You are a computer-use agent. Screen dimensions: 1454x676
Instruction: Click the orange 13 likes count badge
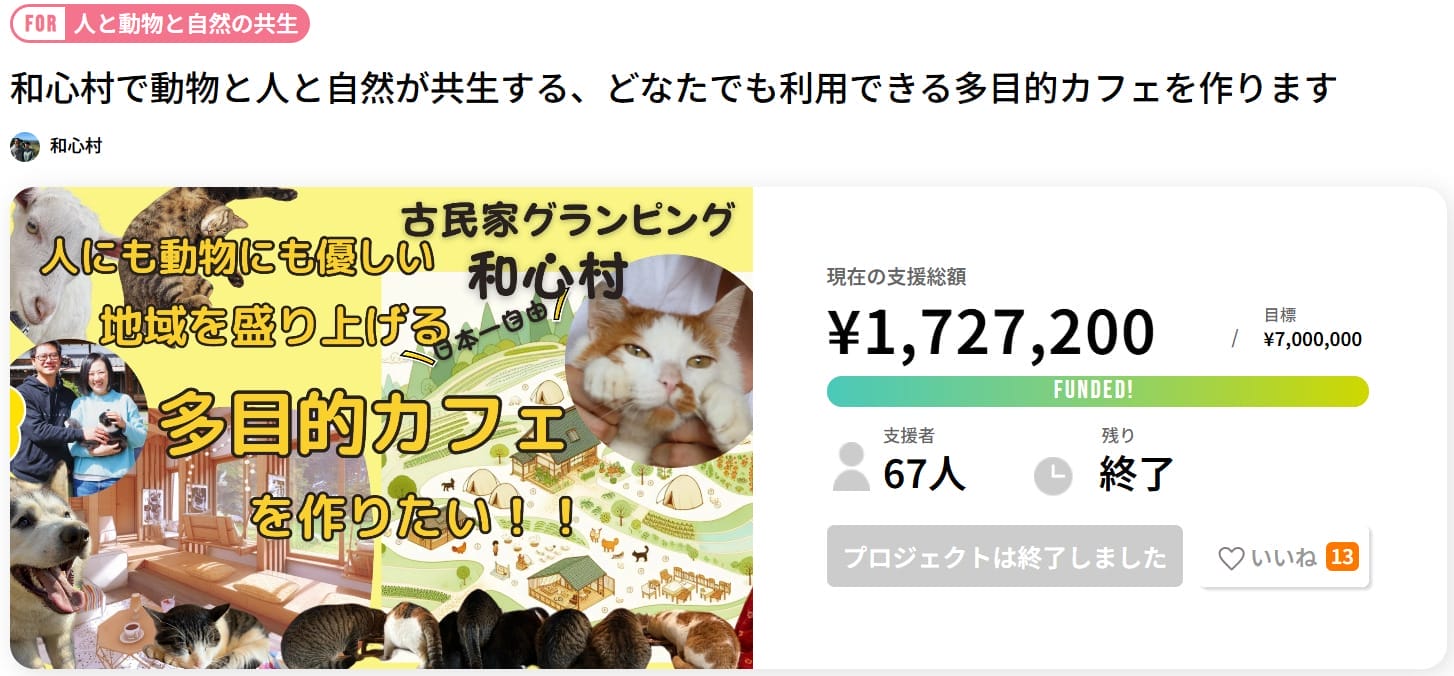[1342, 557]
